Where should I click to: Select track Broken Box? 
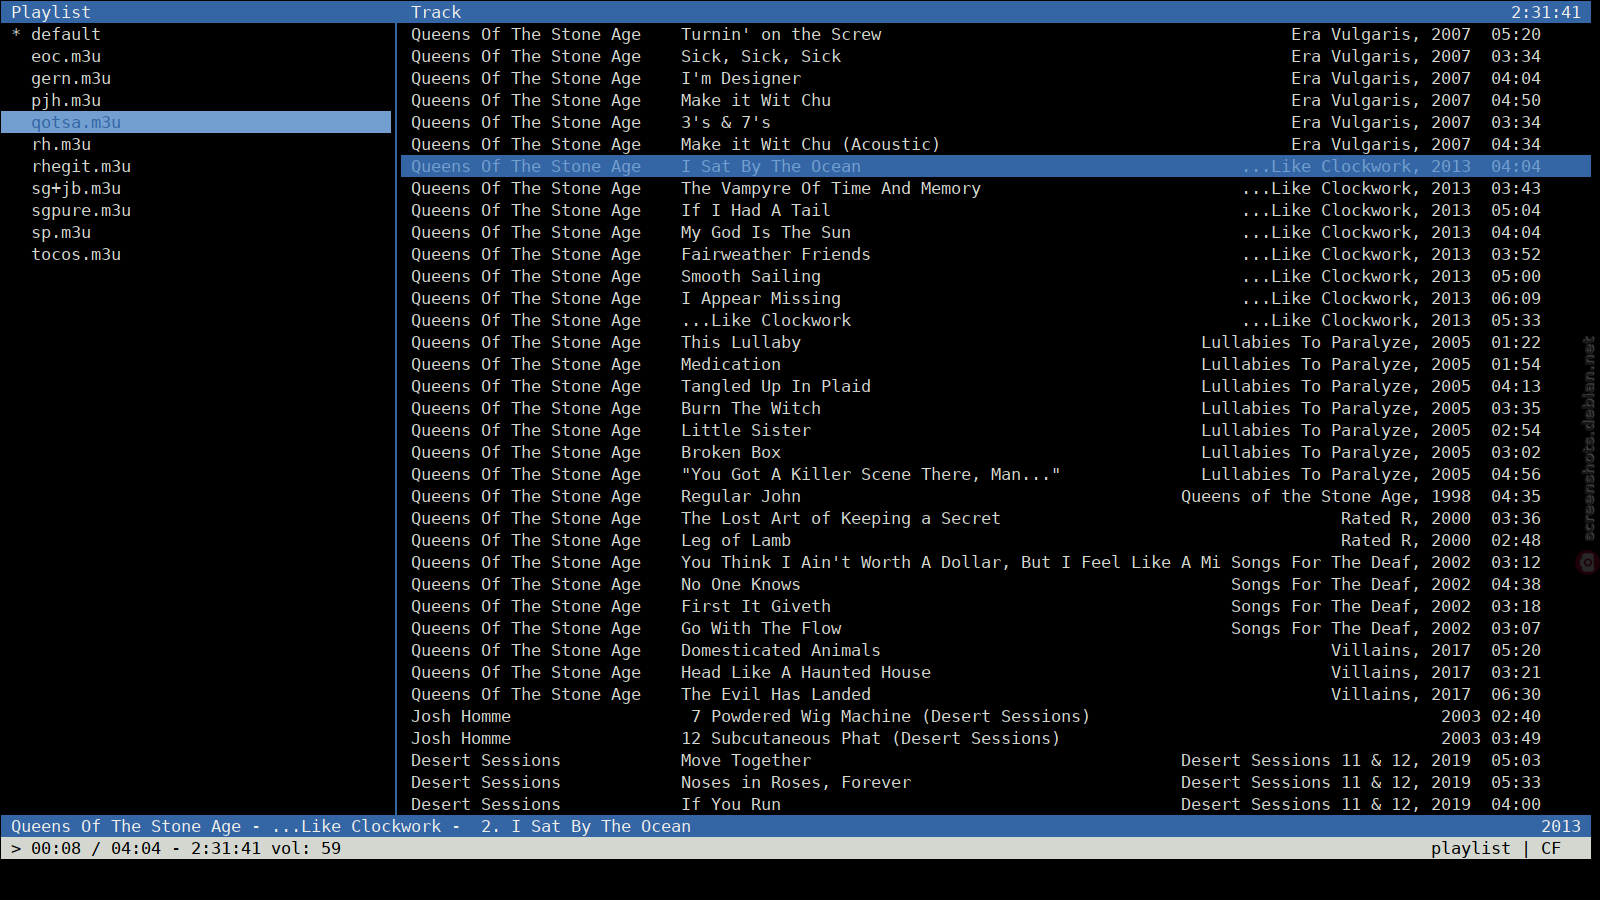tap(996, 452)
